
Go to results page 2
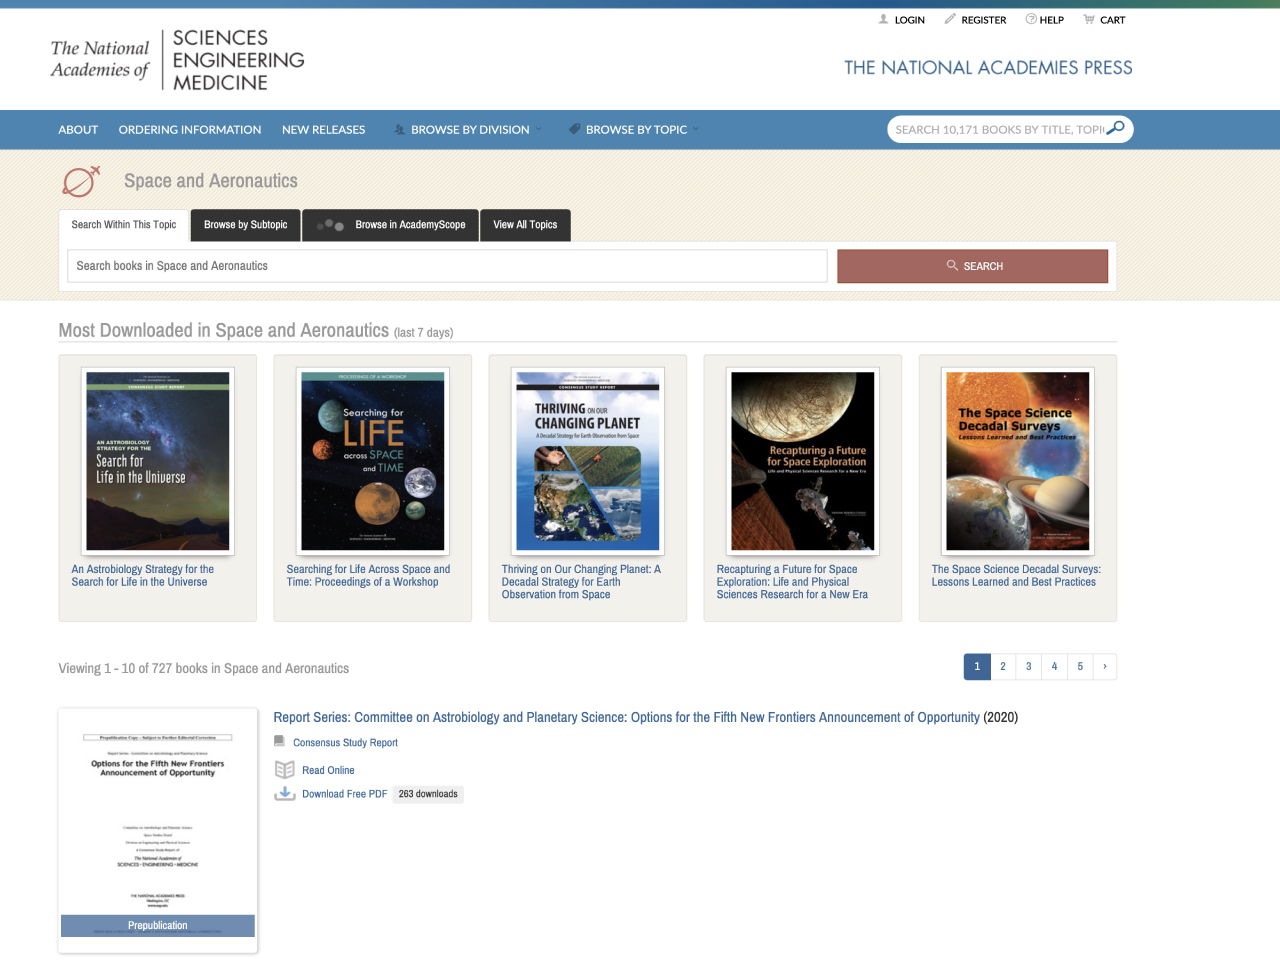pyautogui.click(x=1003, y=667)
